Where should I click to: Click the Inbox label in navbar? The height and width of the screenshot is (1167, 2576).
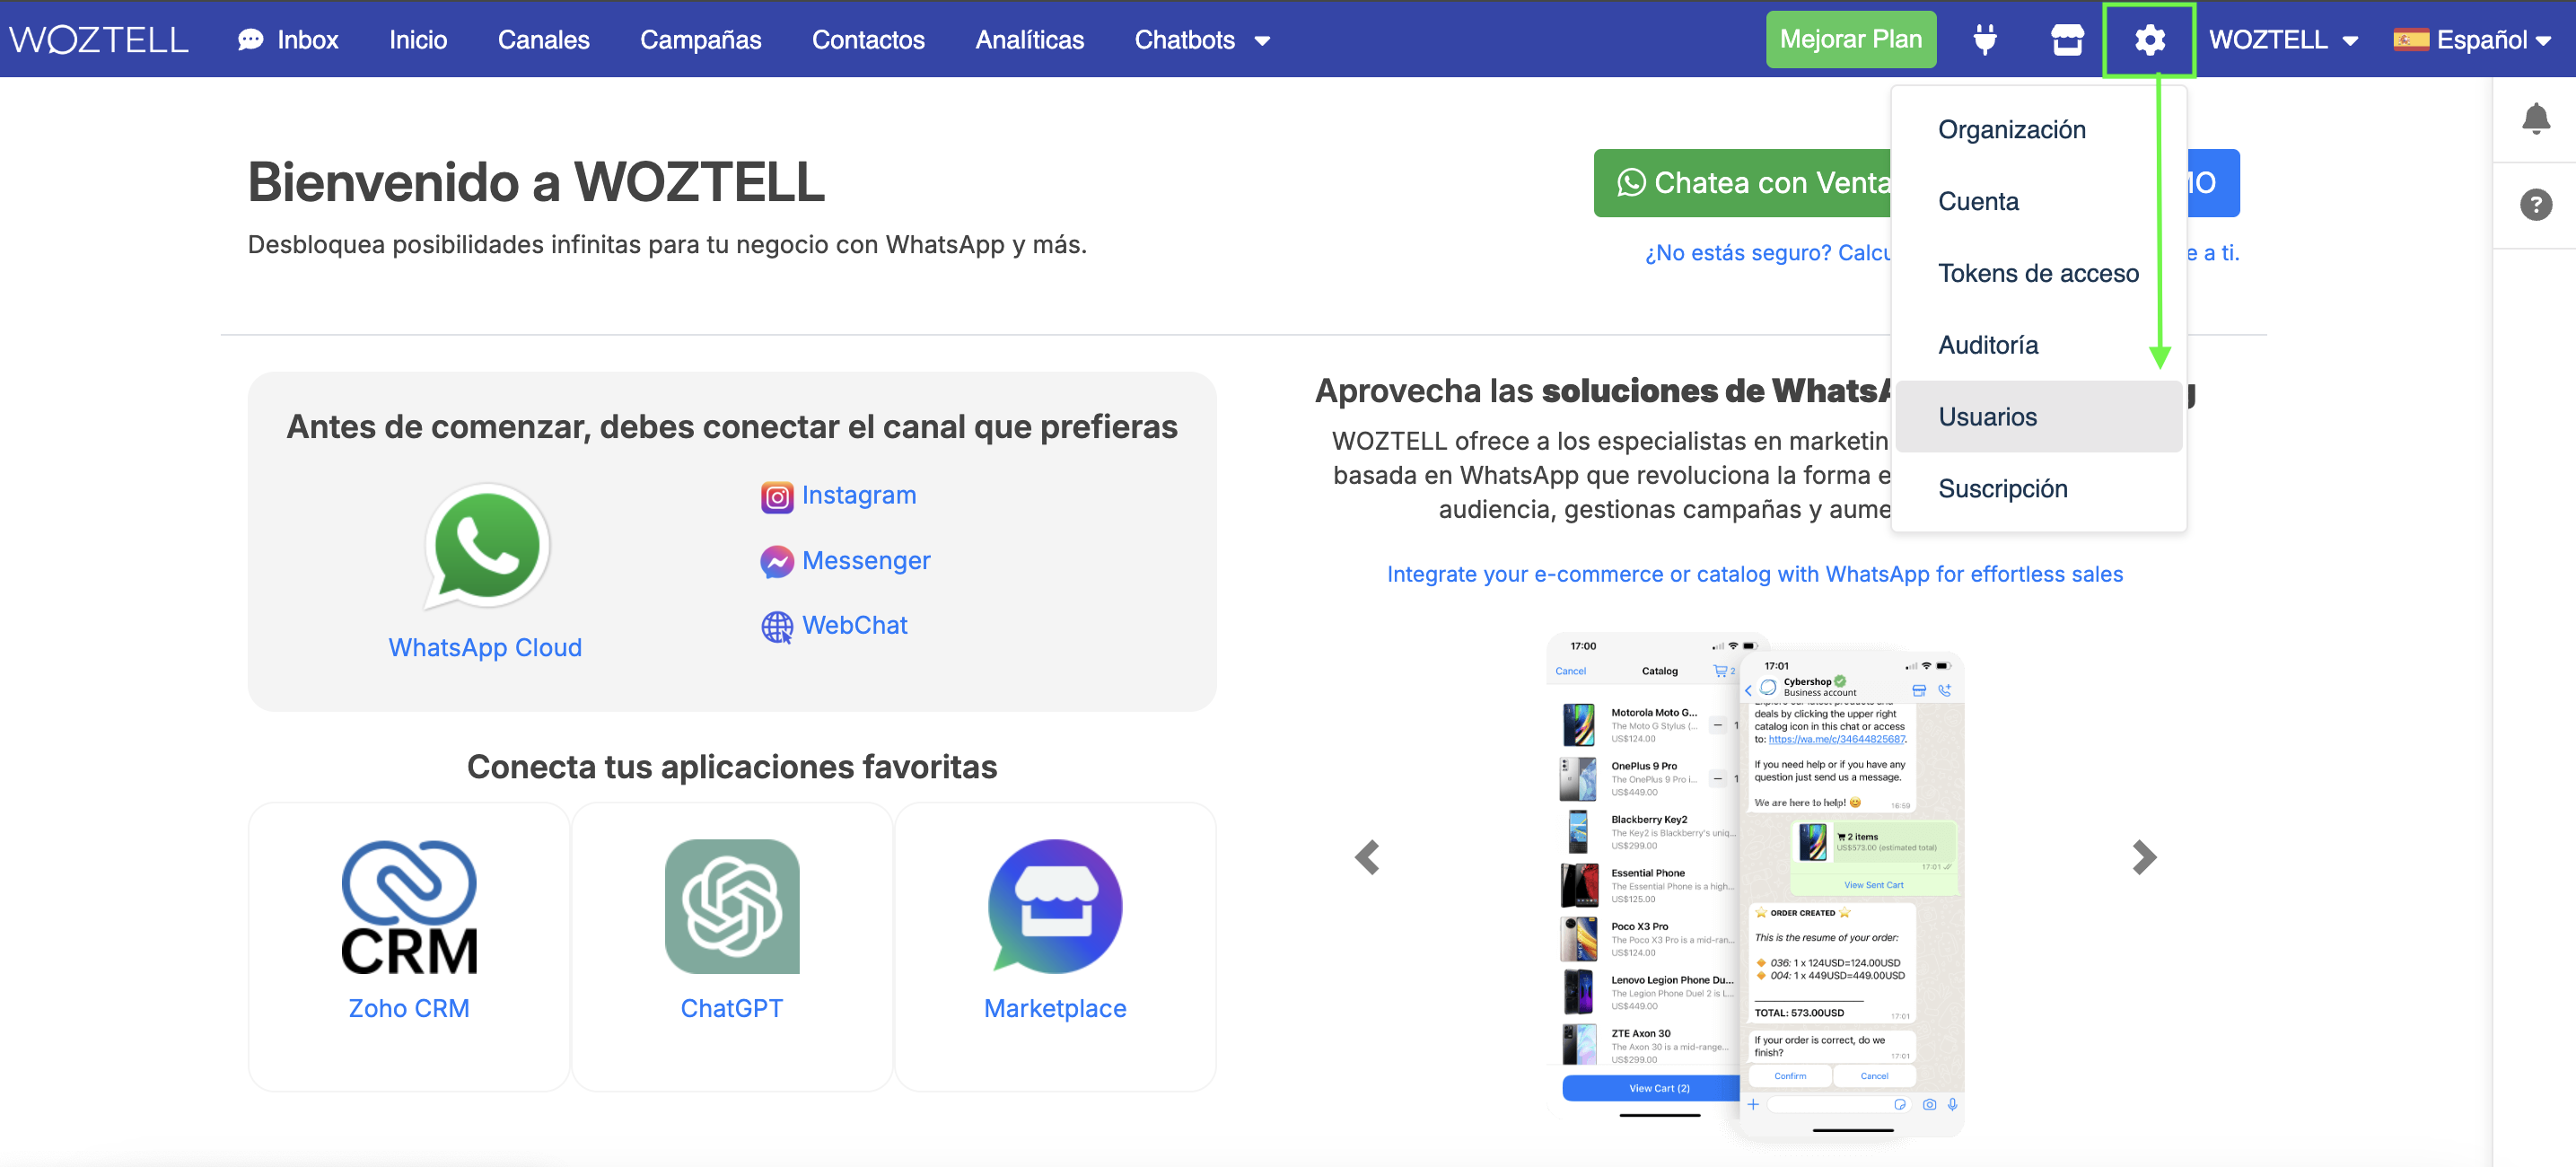[x=308, y=40]
